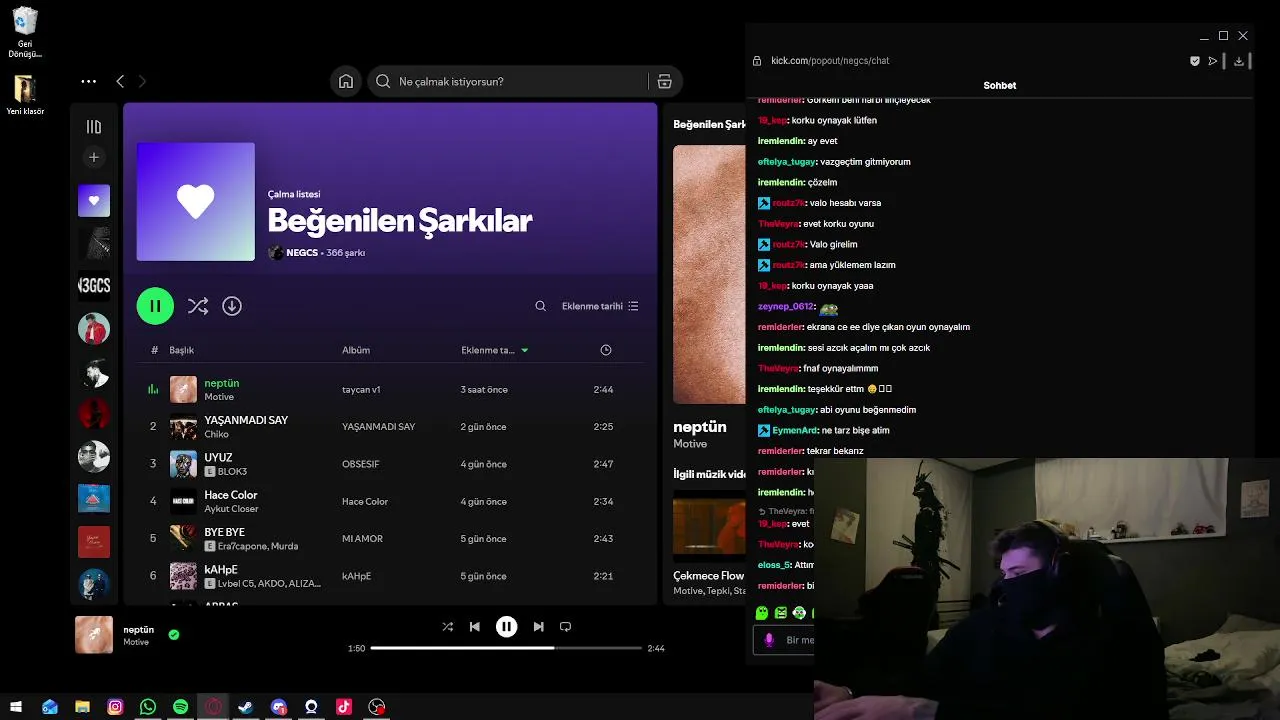Image resolution: width=1280 pixels, height=720 pixels.
Task: Open the OBSESIF album link
Action: click(x=361, y=464)
